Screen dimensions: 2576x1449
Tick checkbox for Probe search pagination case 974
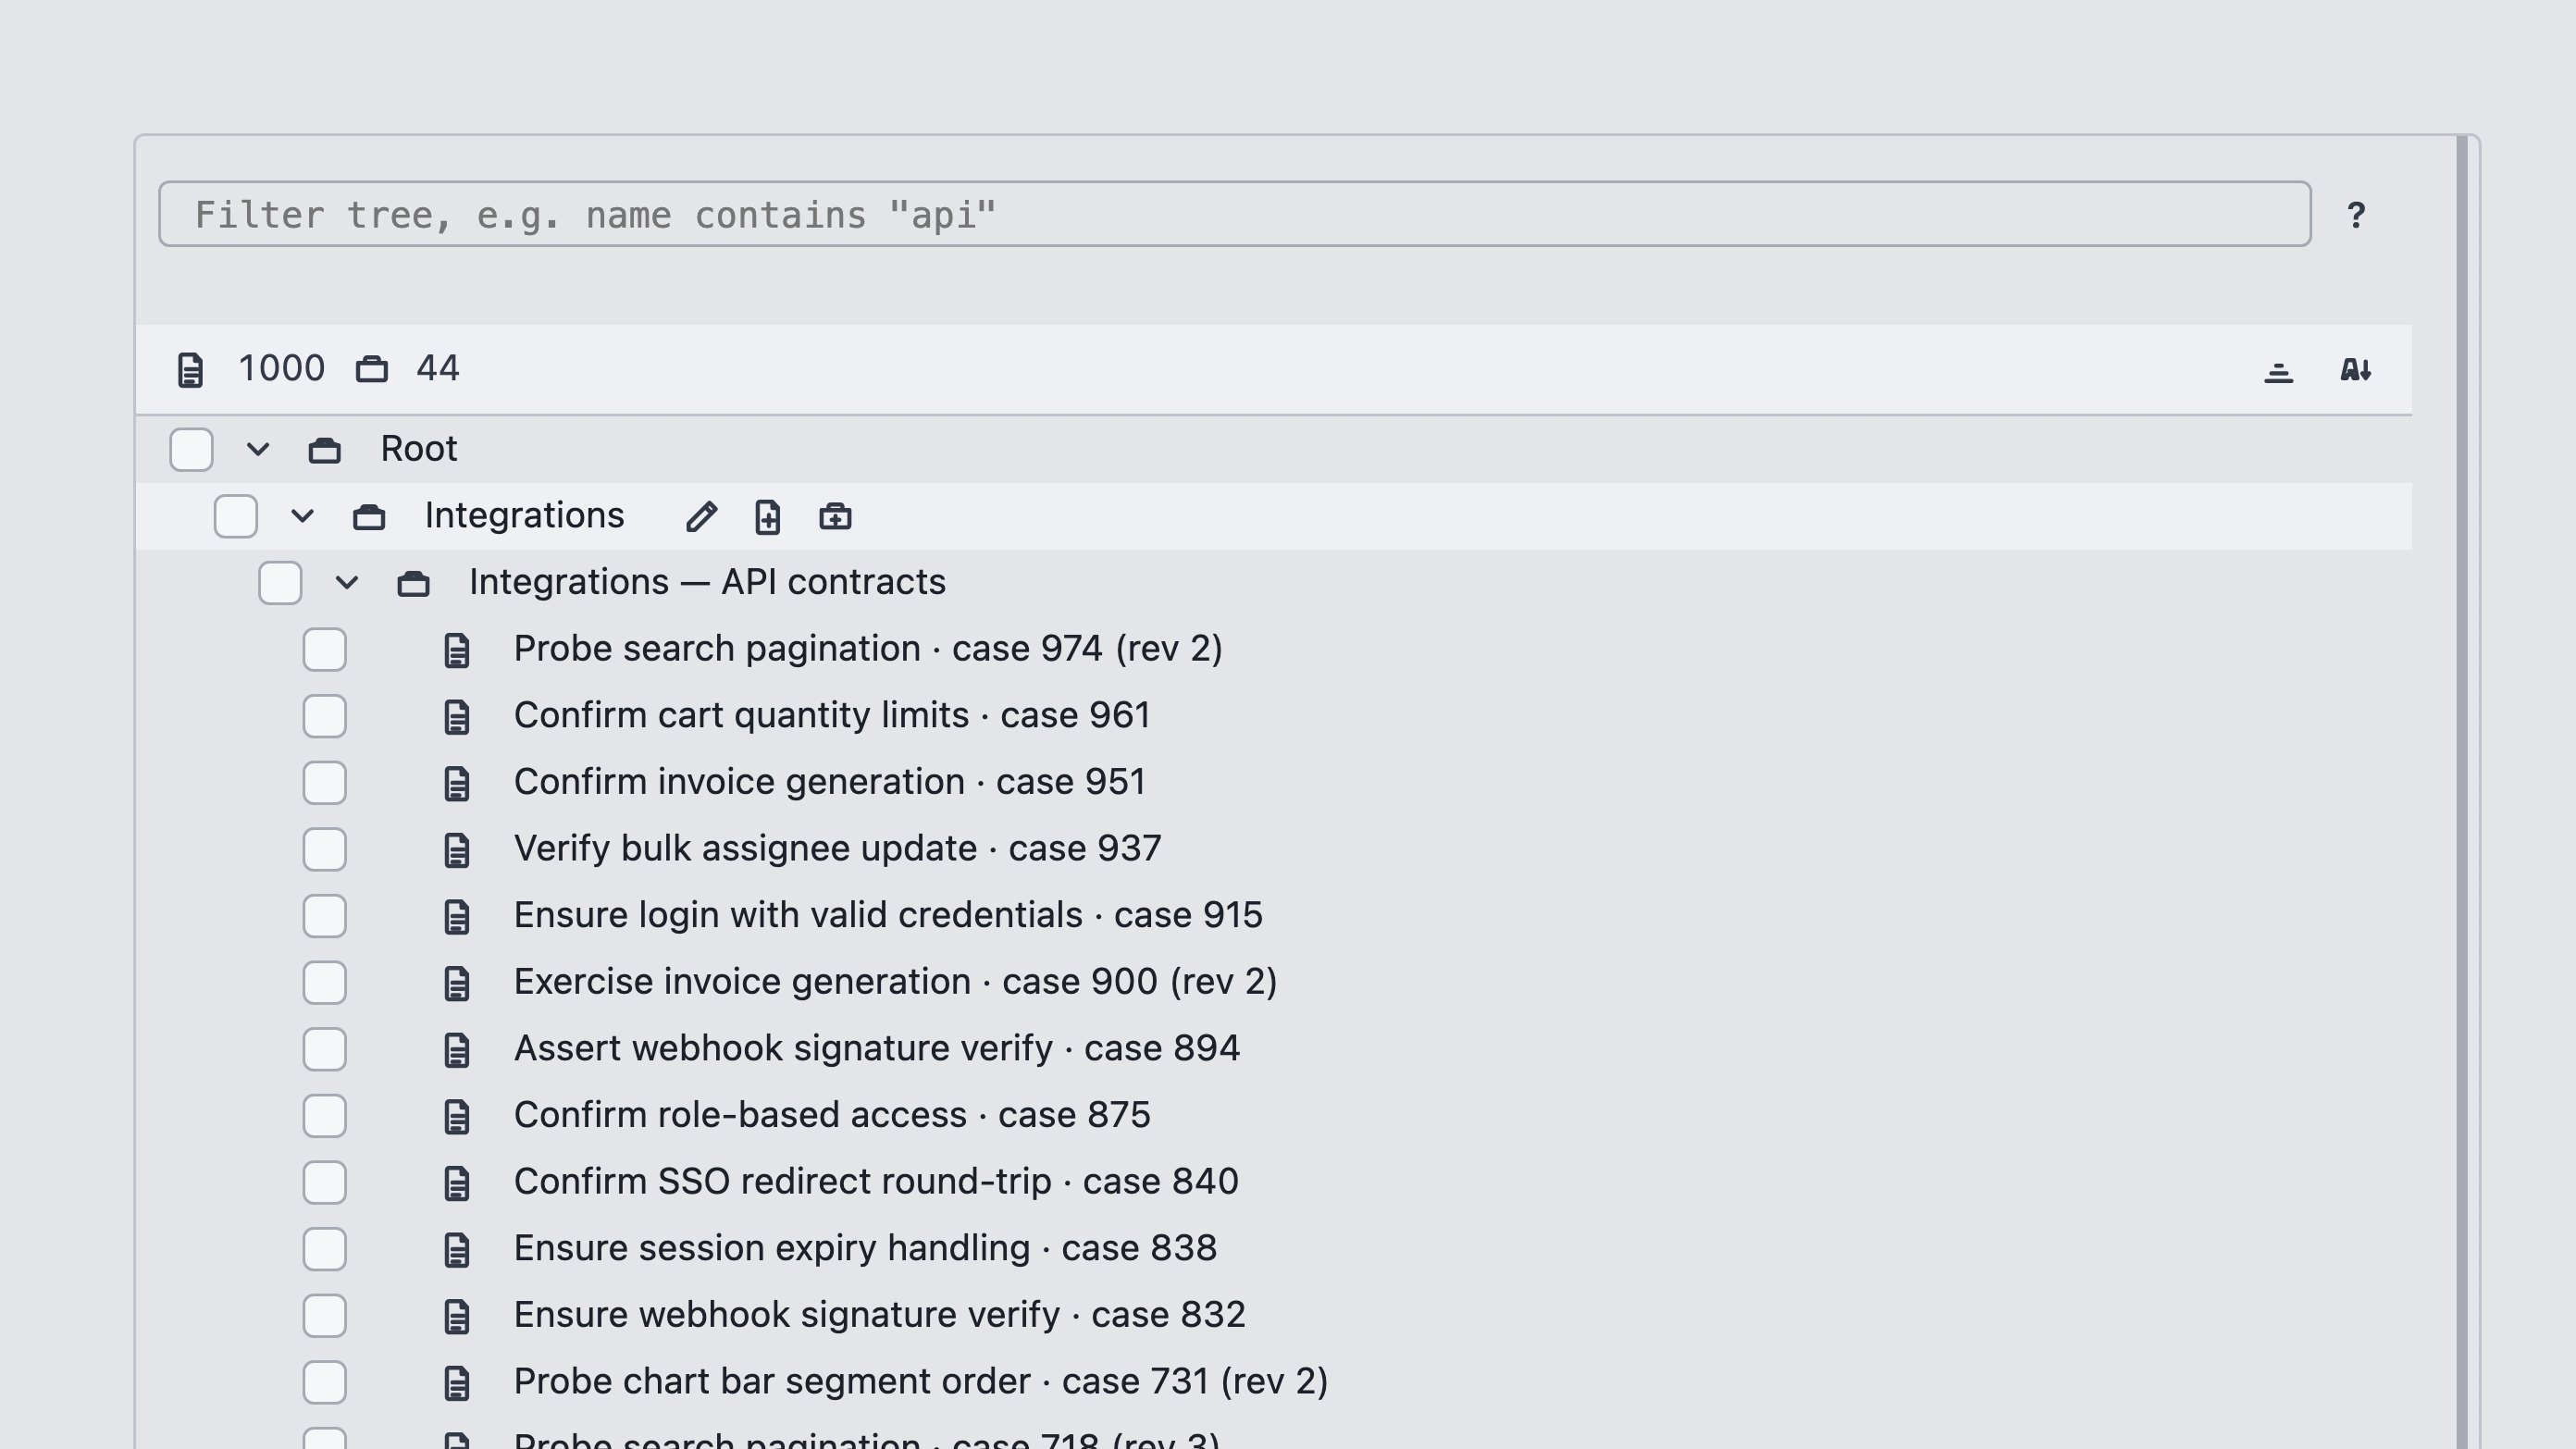(325, 650)
